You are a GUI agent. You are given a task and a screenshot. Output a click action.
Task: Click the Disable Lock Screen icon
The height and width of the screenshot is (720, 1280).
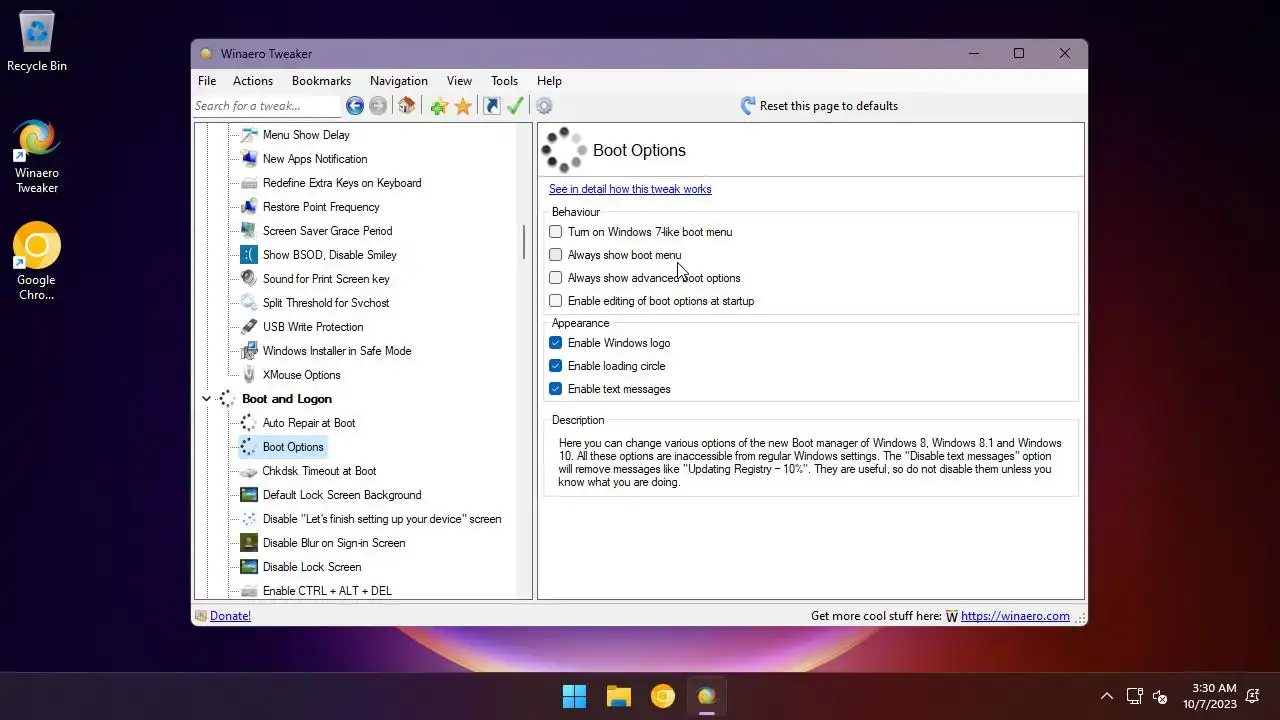tap(249, 567)
